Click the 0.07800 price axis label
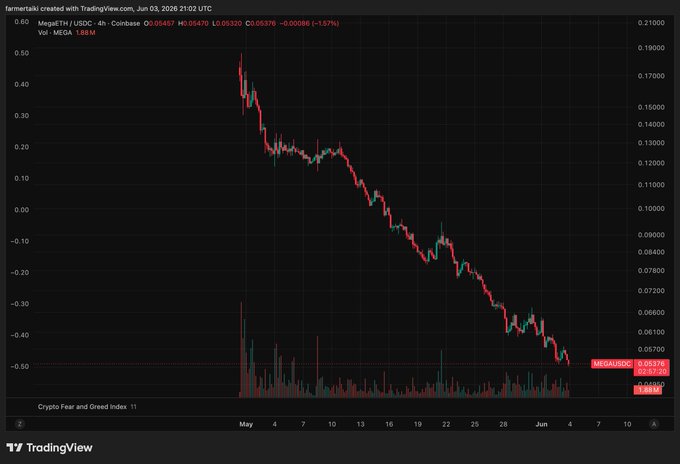The width and height of the screenshot is (680, 464). tap(651, 271)
